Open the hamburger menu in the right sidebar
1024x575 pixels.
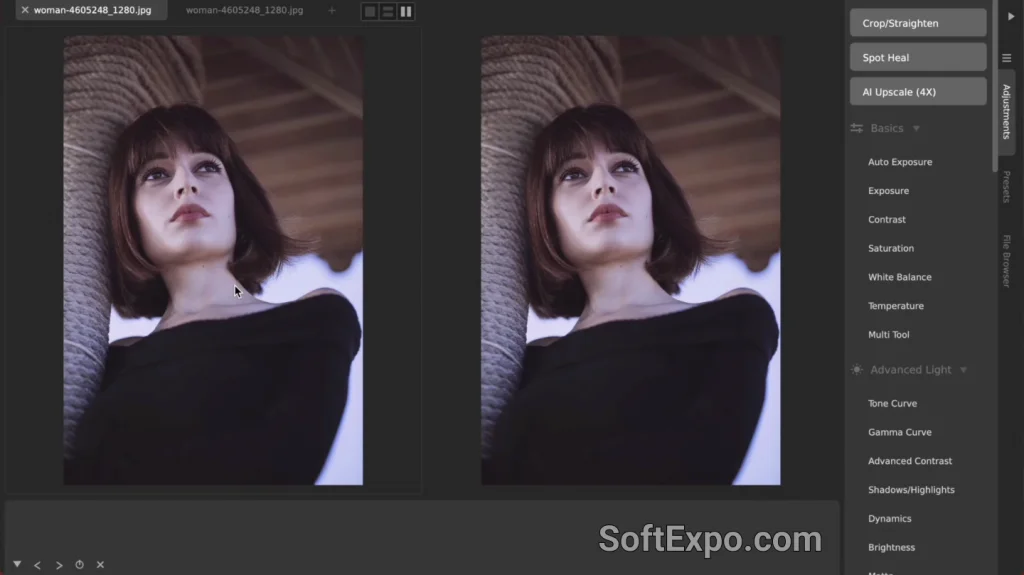tap(1007, 58)
